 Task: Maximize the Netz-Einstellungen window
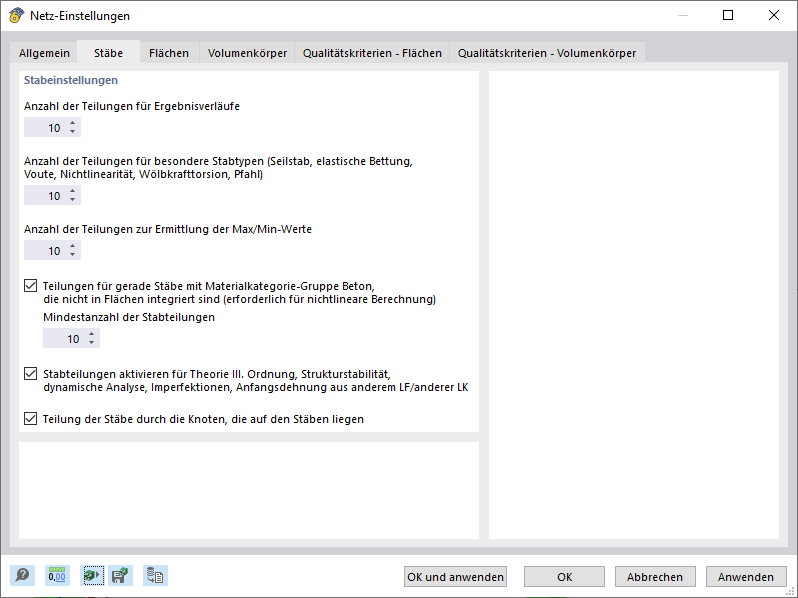coord(728,15)
